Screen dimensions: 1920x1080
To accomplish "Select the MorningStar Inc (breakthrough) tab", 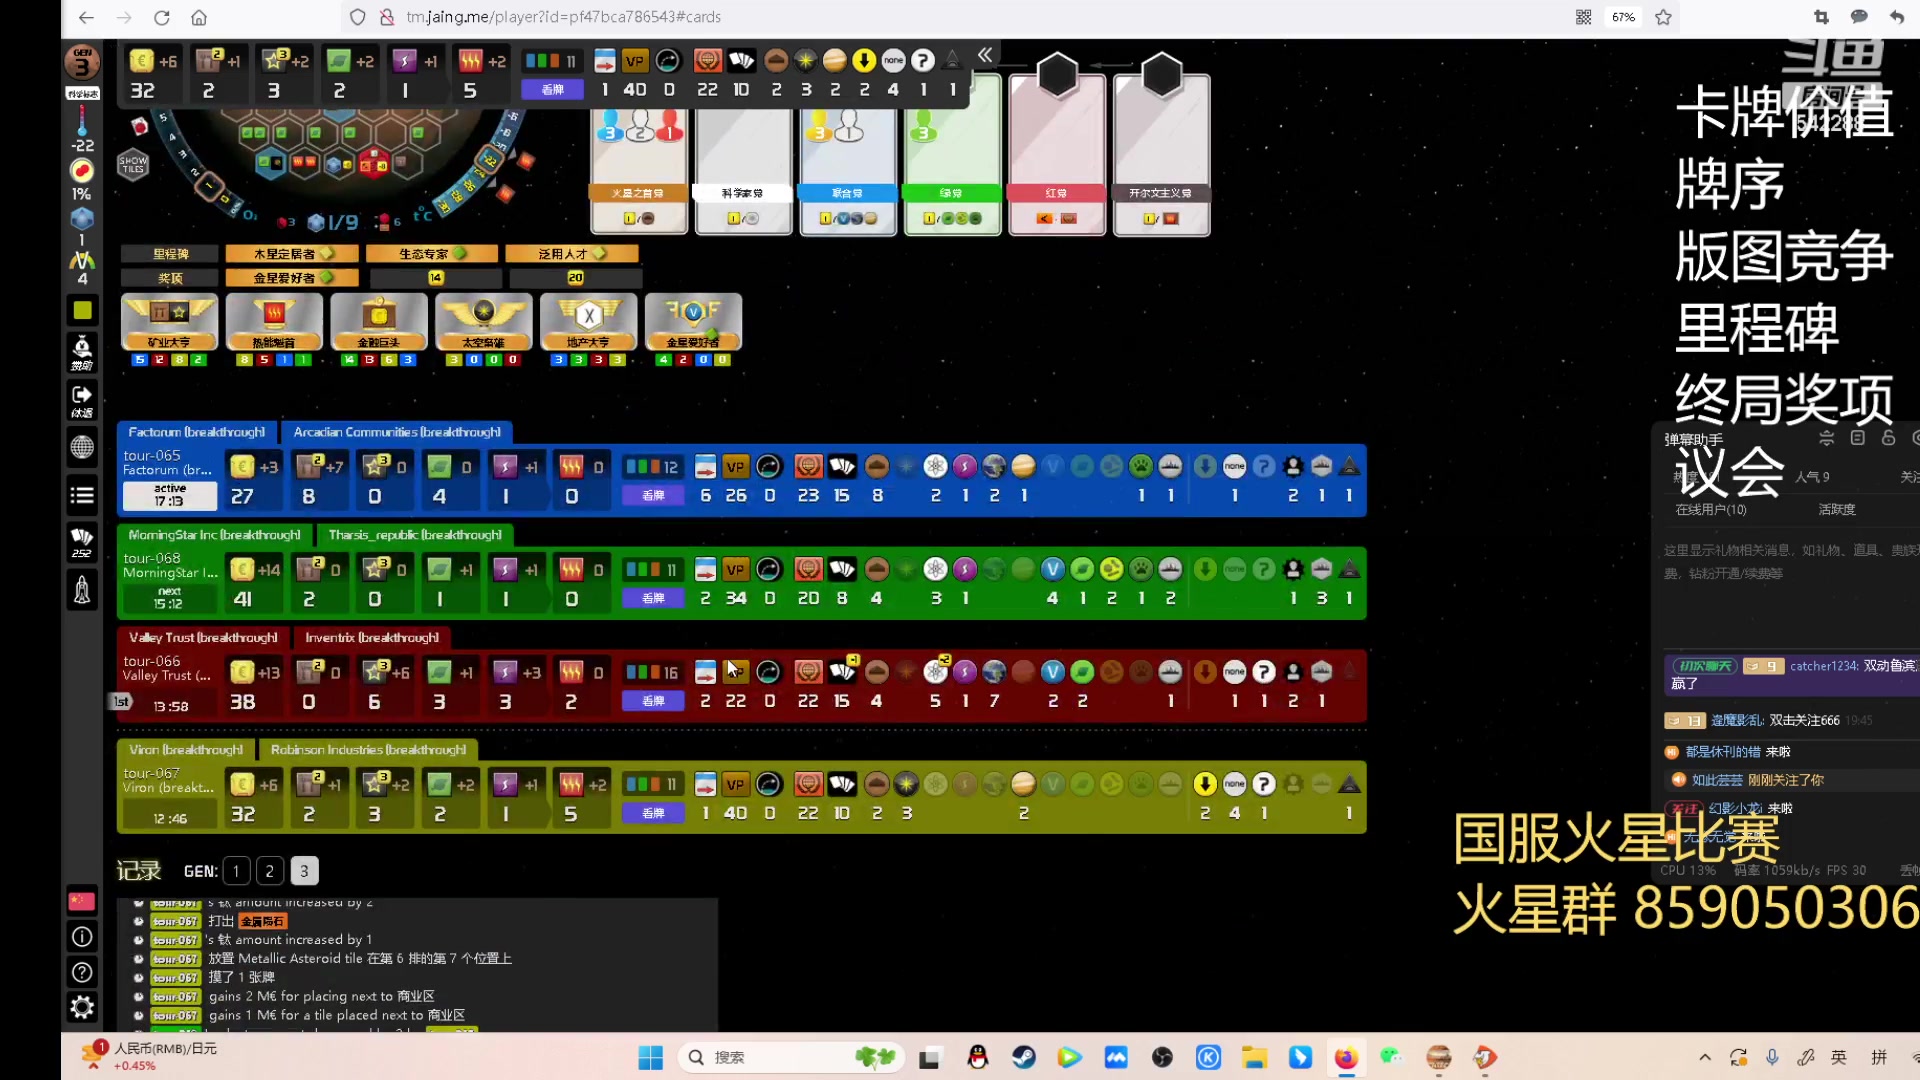I will click(214, 535).
